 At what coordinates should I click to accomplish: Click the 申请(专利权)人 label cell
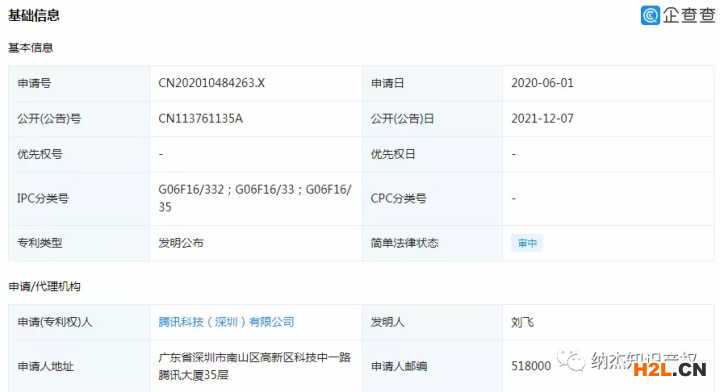tap(79, 322)
